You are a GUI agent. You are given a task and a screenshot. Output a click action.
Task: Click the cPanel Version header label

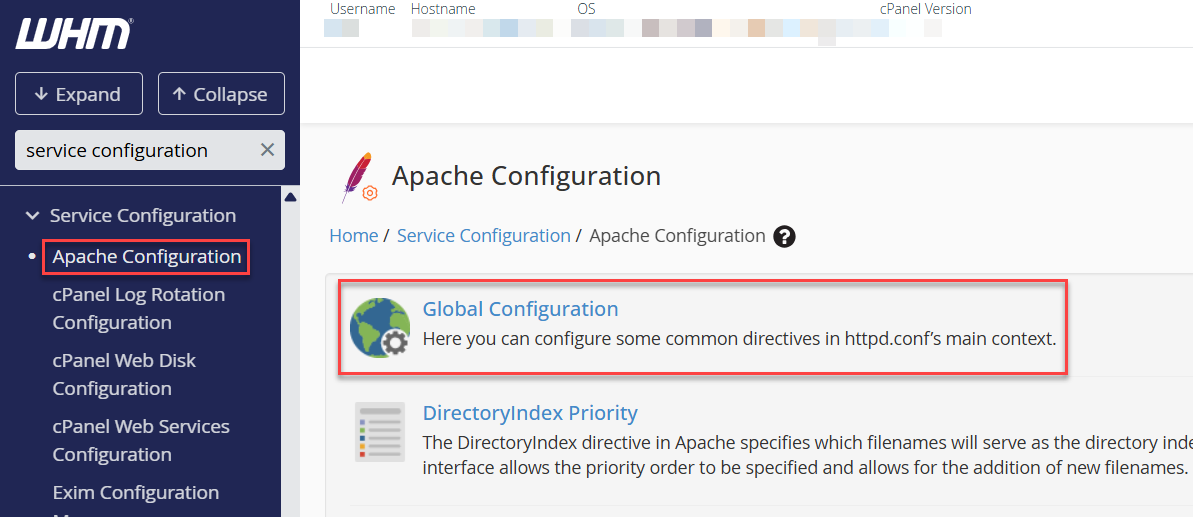click(926, 9)
